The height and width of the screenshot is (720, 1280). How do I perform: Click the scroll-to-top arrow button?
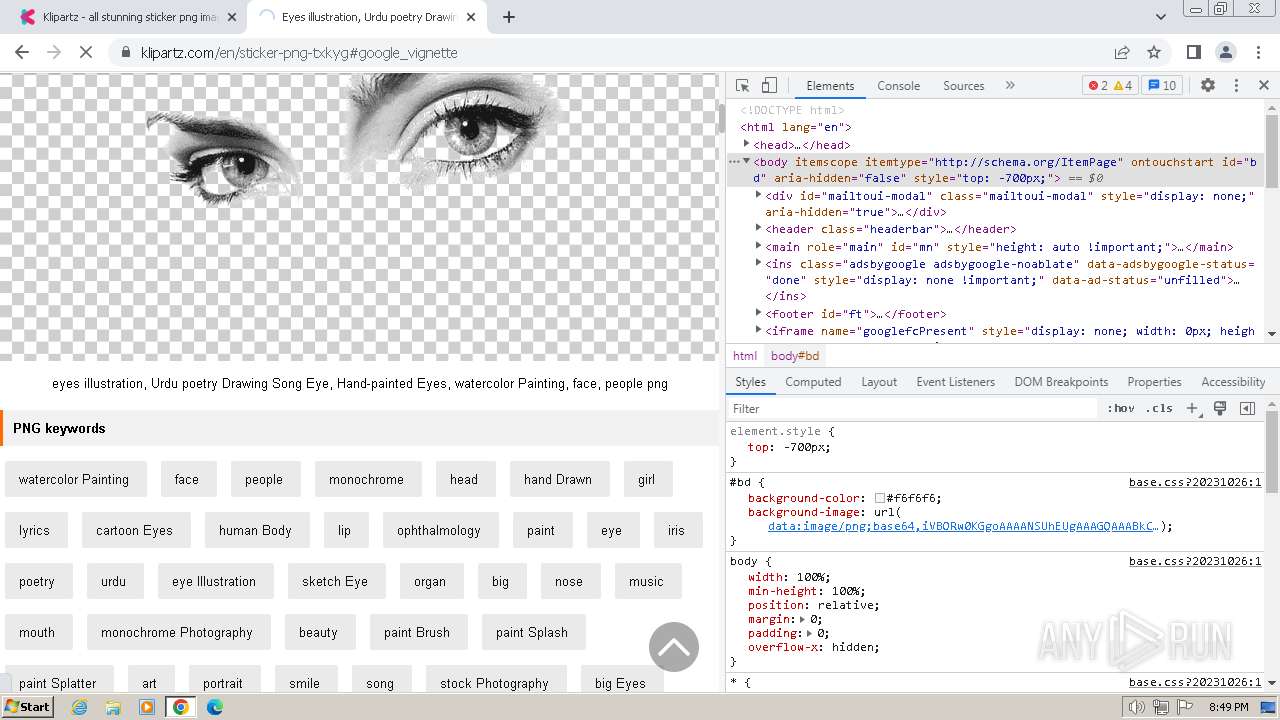tap(674, 647)
